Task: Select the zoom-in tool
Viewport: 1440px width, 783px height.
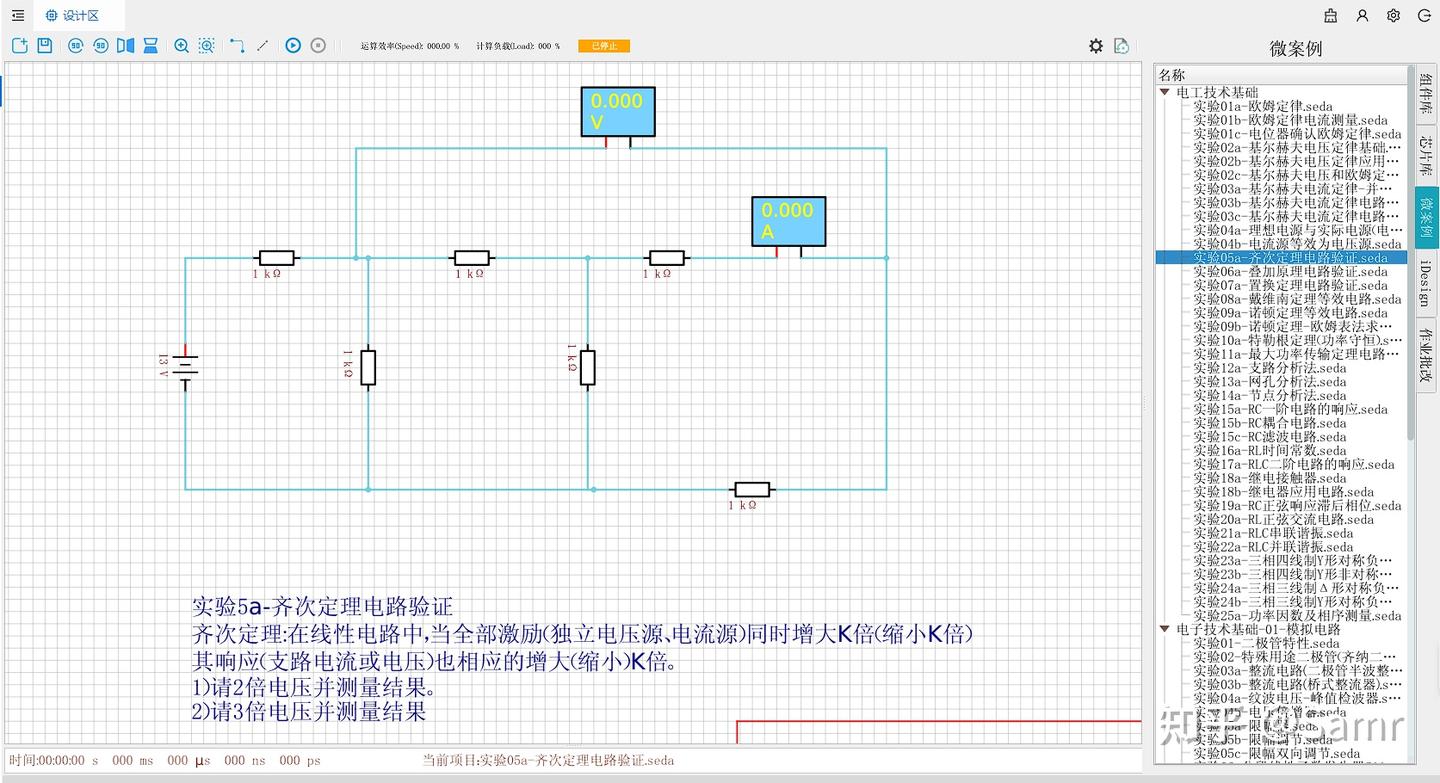Action: pyautogui.click(x=183, y=45)
